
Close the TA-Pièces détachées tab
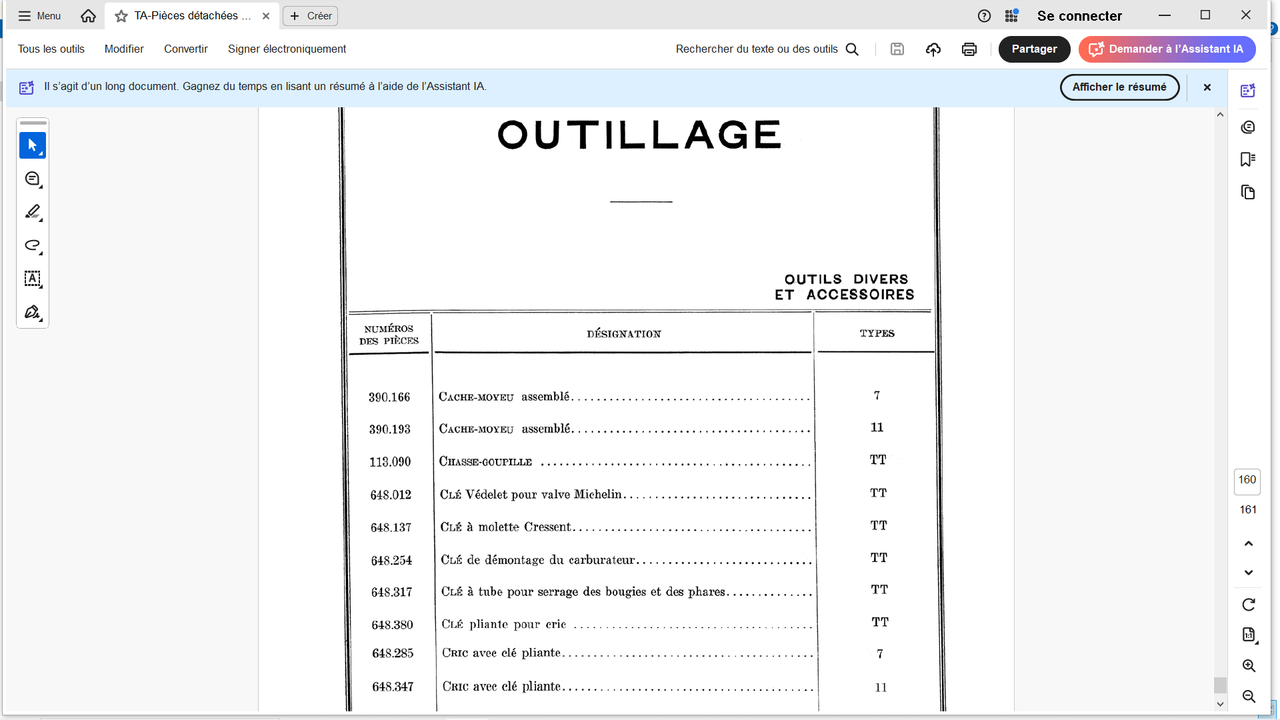point(265,16)
